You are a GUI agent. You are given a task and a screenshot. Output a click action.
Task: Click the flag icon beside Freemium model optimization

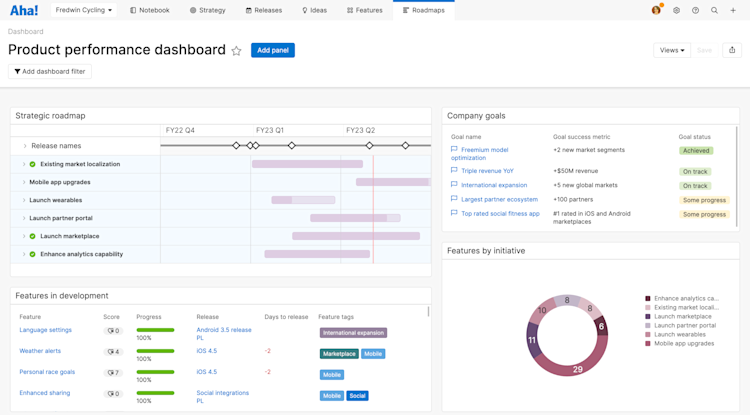pos(454,149)
